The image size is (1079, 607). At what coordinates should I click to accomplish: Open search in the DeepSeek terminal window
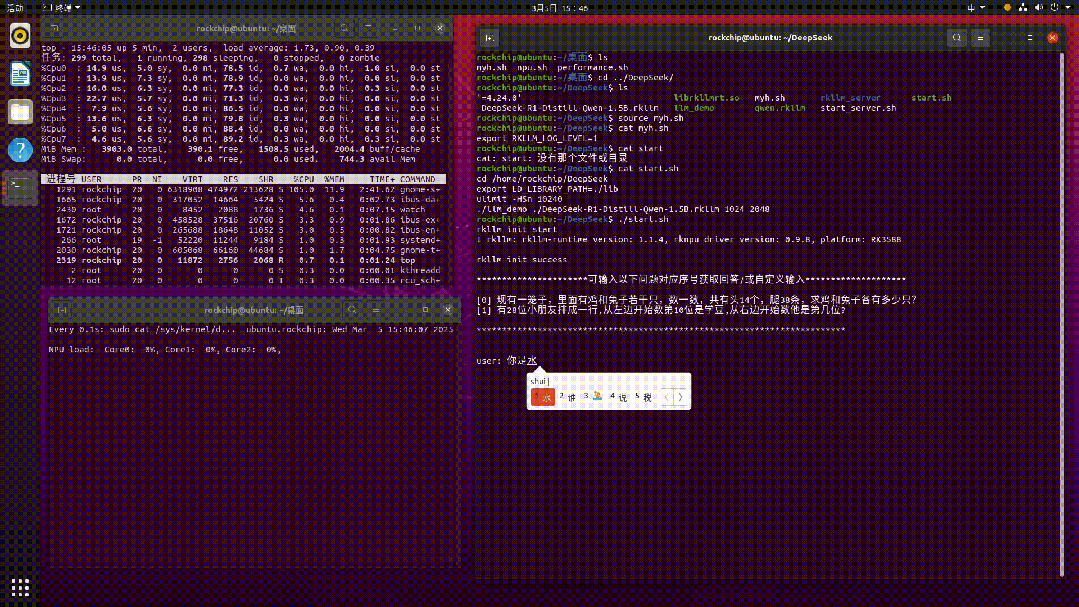pos(957,37)
